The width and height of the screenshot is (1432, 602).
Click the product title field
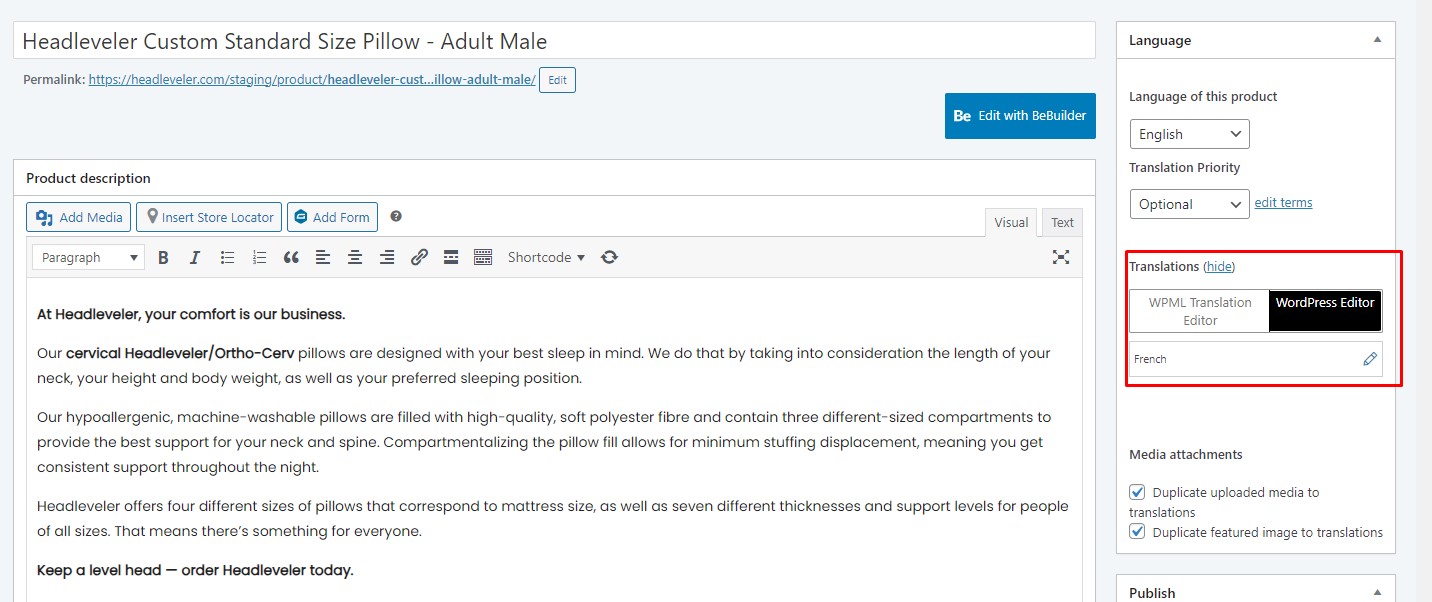(x=555, y=41)
